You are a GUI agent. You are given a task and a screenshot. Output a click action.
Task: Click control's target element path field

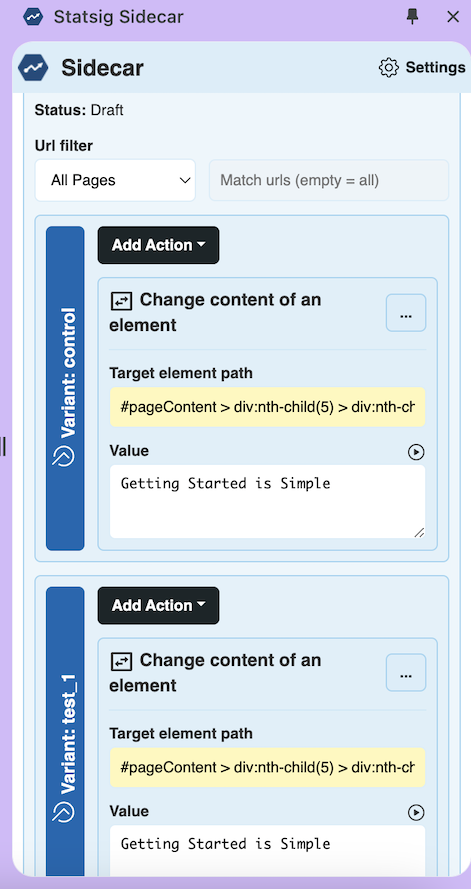pyautogui.click(x=267, y=407)
